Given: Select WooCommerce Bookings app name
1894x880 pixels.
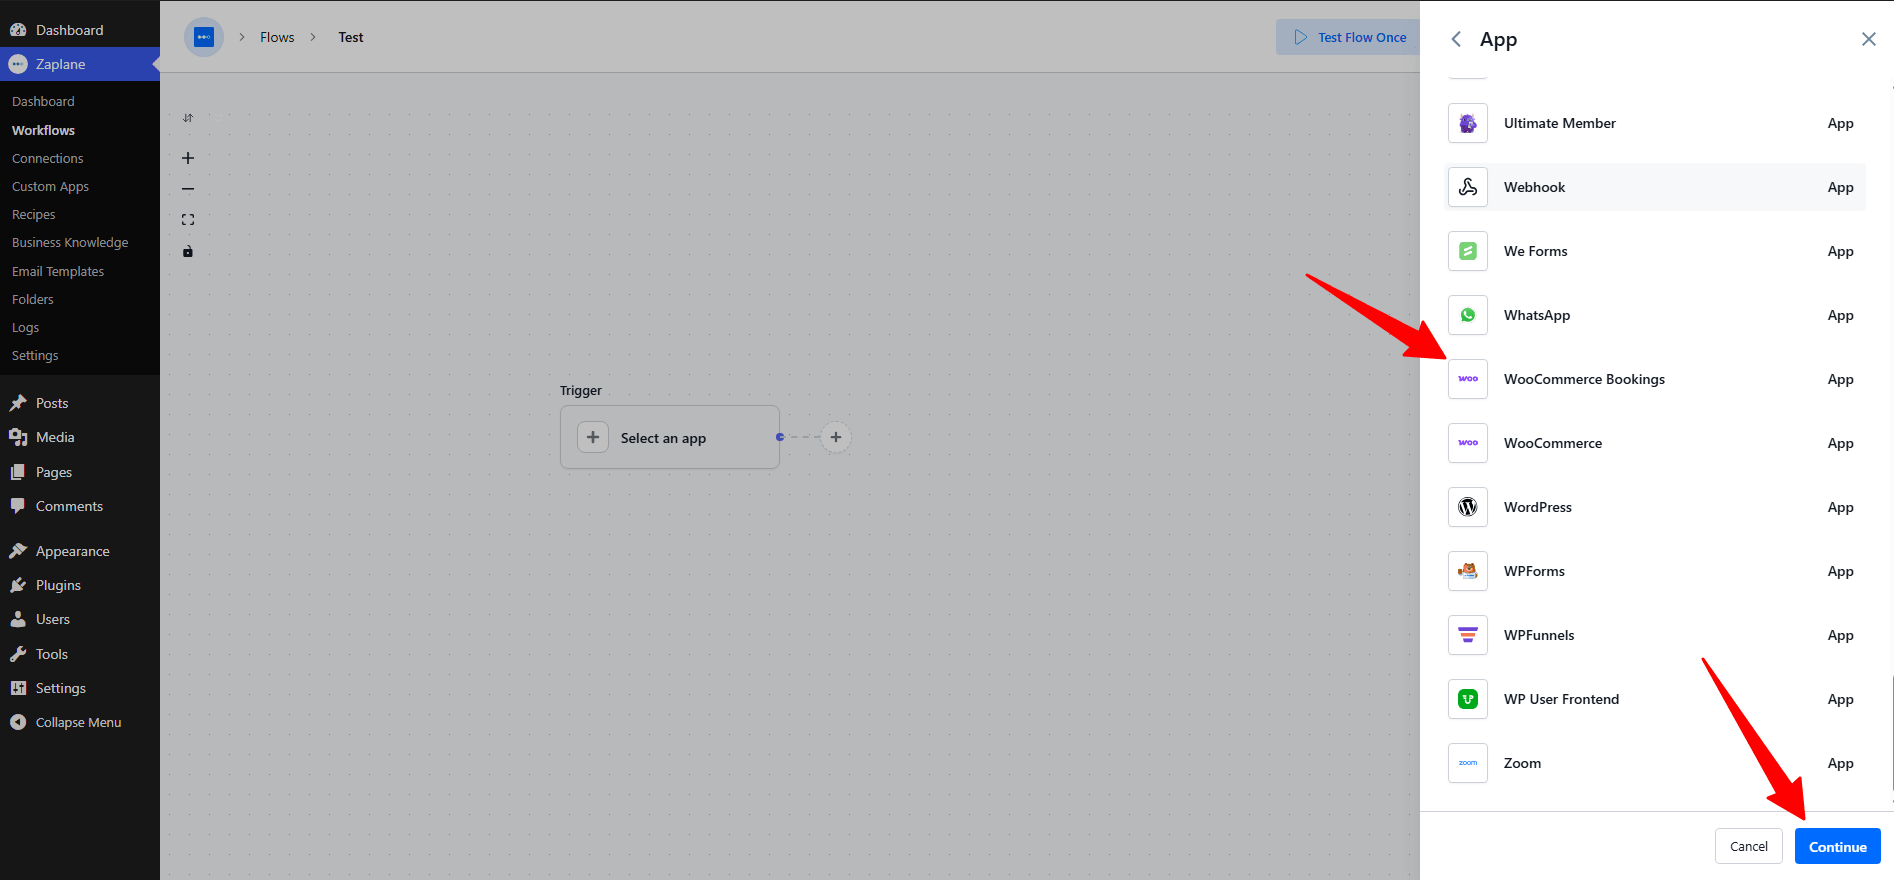Looking at the screenshot, I should coord(1584,379).
